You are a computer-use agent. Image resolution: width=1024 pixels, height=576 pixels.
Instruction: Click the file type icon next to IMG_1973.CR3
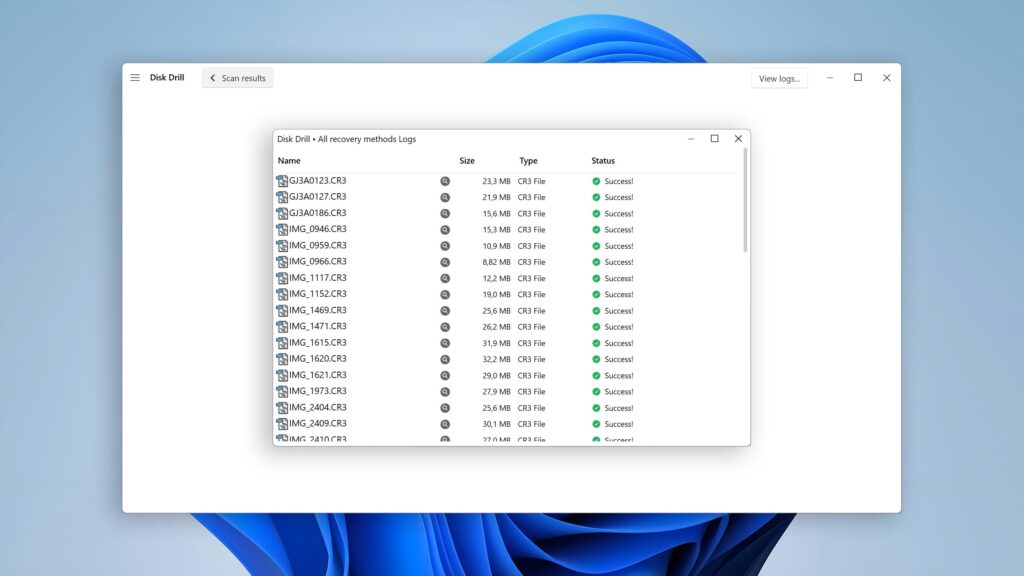(281, 391)
